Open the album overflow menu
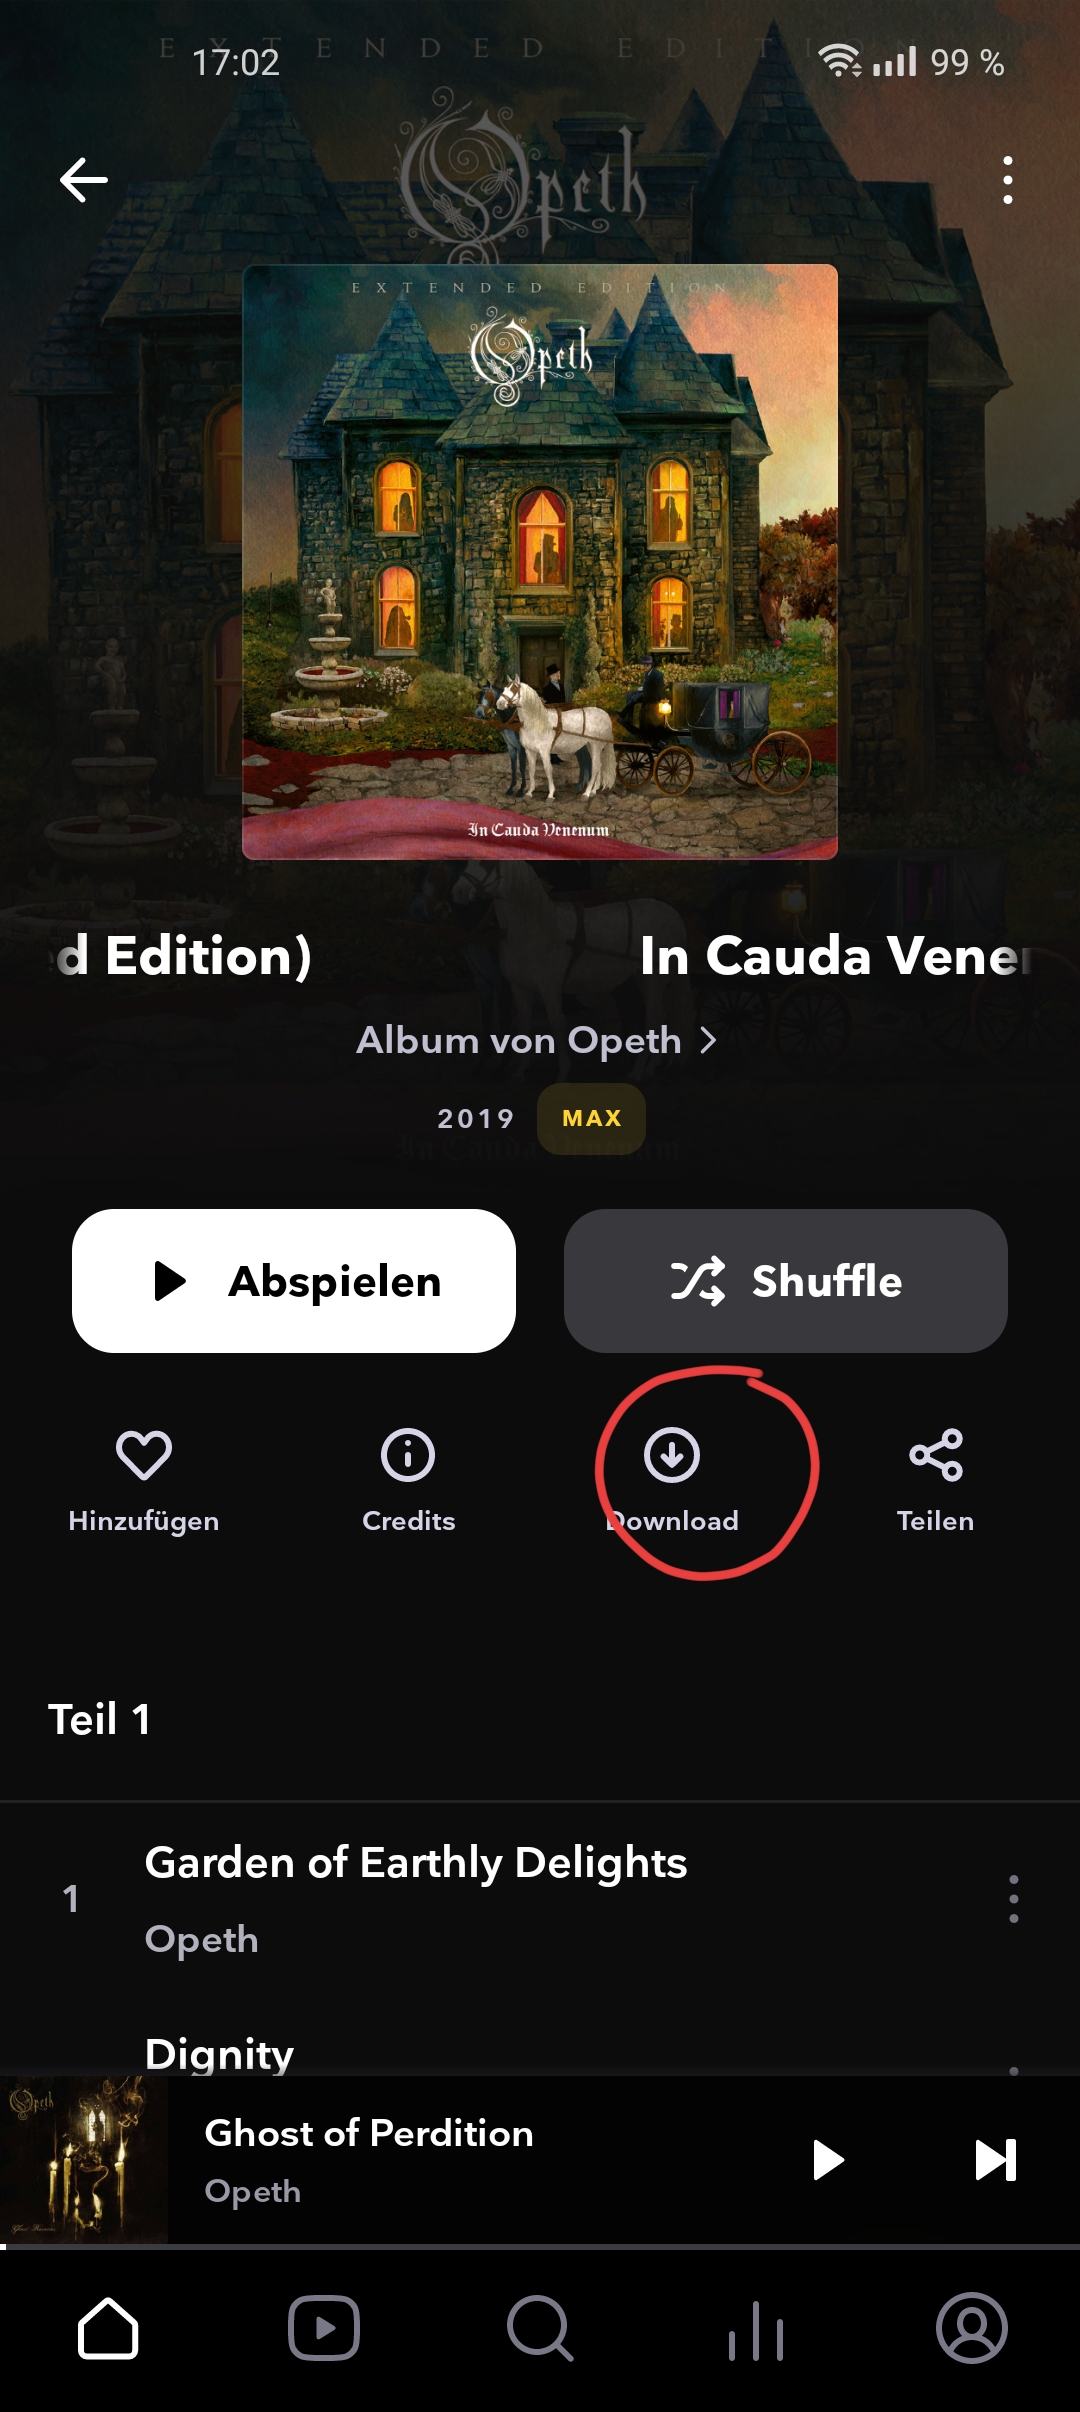The width and height of the screenshot is (1080, 2412). [1007, 181]
